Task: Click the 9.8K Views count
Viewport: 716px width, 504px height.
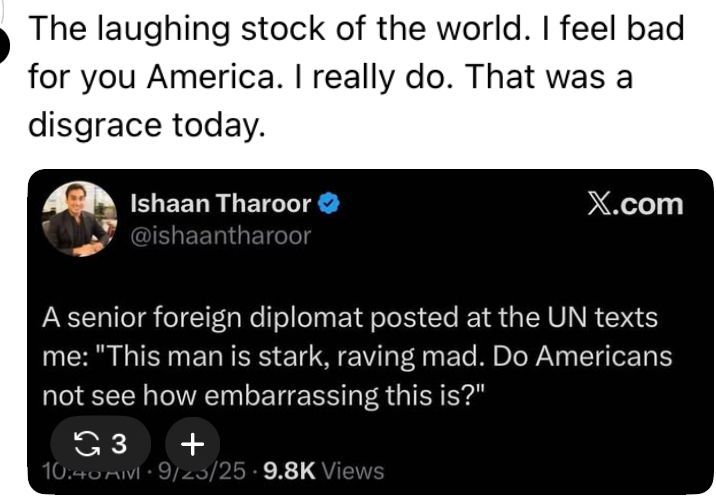Action: (x=321, y=470)
